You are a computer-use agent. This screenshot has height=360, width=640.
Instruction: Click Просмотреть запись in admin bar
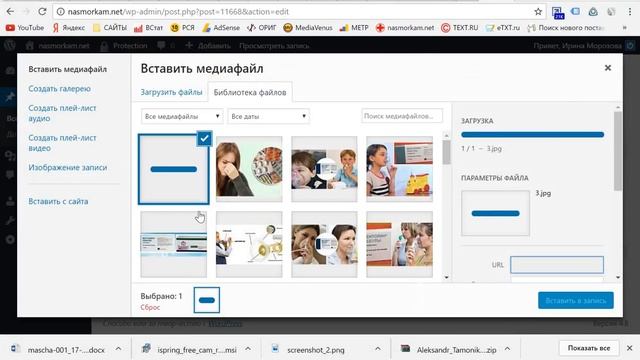[x=274, y=46]
